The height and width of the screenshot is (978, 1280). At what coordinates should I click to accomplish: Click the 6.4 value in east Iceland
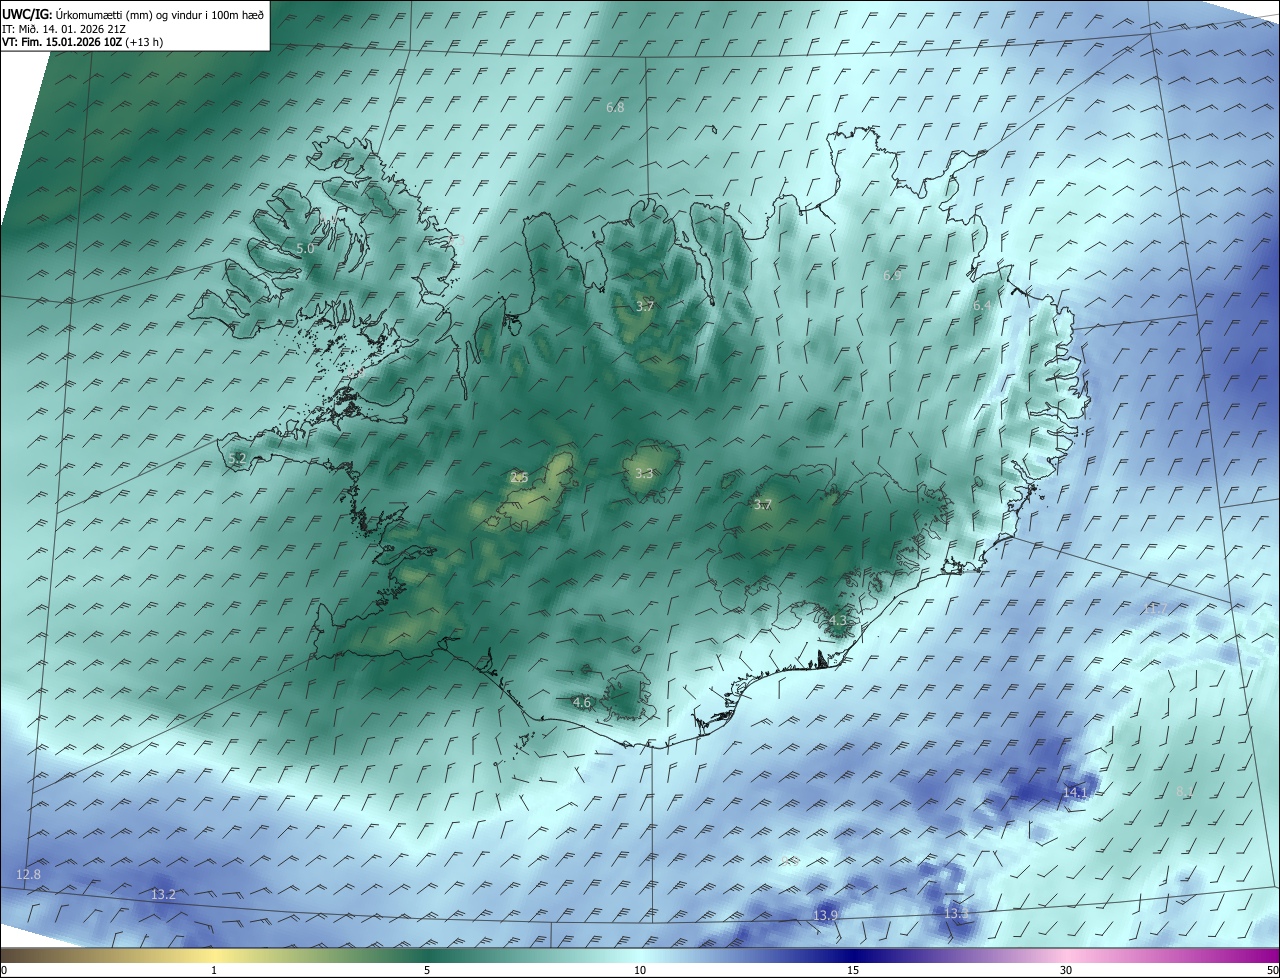[982, 306]
